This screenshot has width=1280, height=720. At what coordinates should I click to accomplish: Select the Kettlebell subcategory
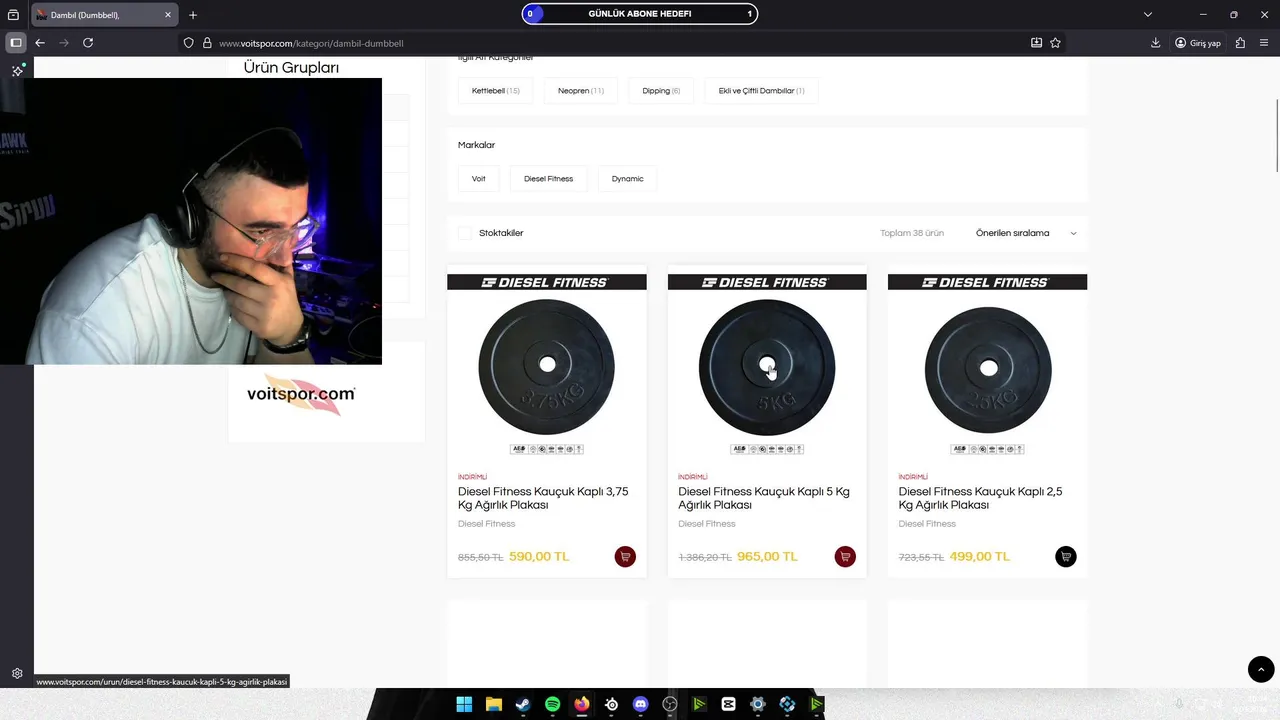(496, 91)
